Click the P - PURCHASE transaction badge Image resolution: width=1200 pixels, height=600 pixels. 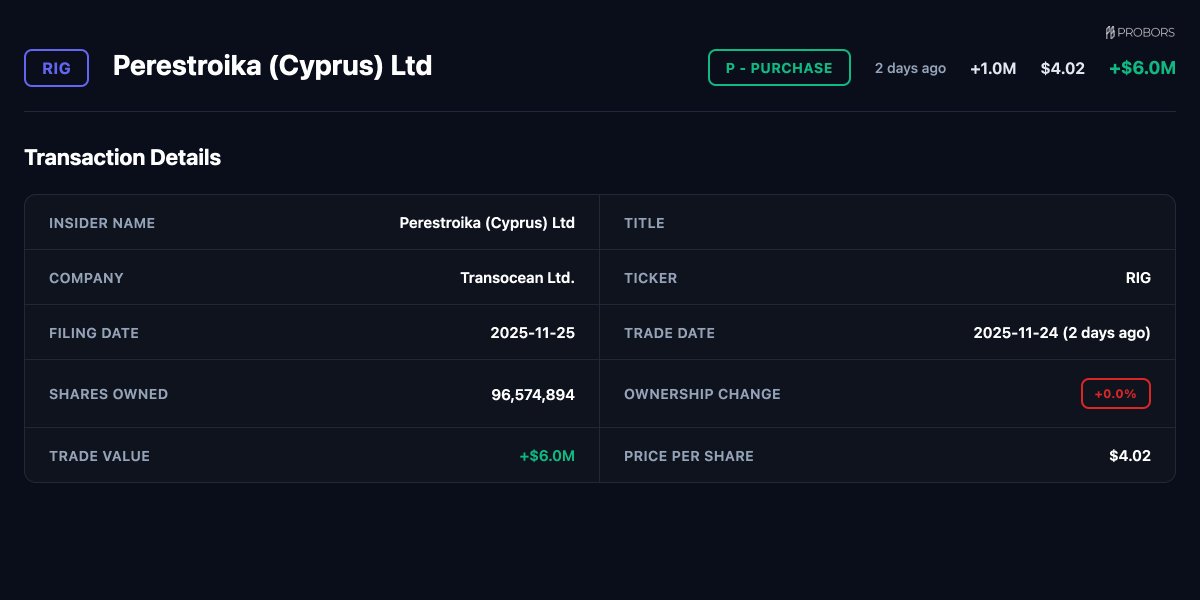point(779,68)
